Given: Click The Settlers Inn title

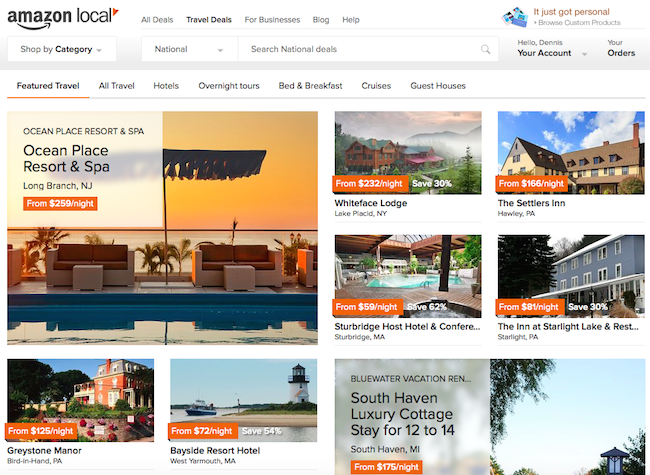Looking at the screenshot, I should [x=531, y=203].
